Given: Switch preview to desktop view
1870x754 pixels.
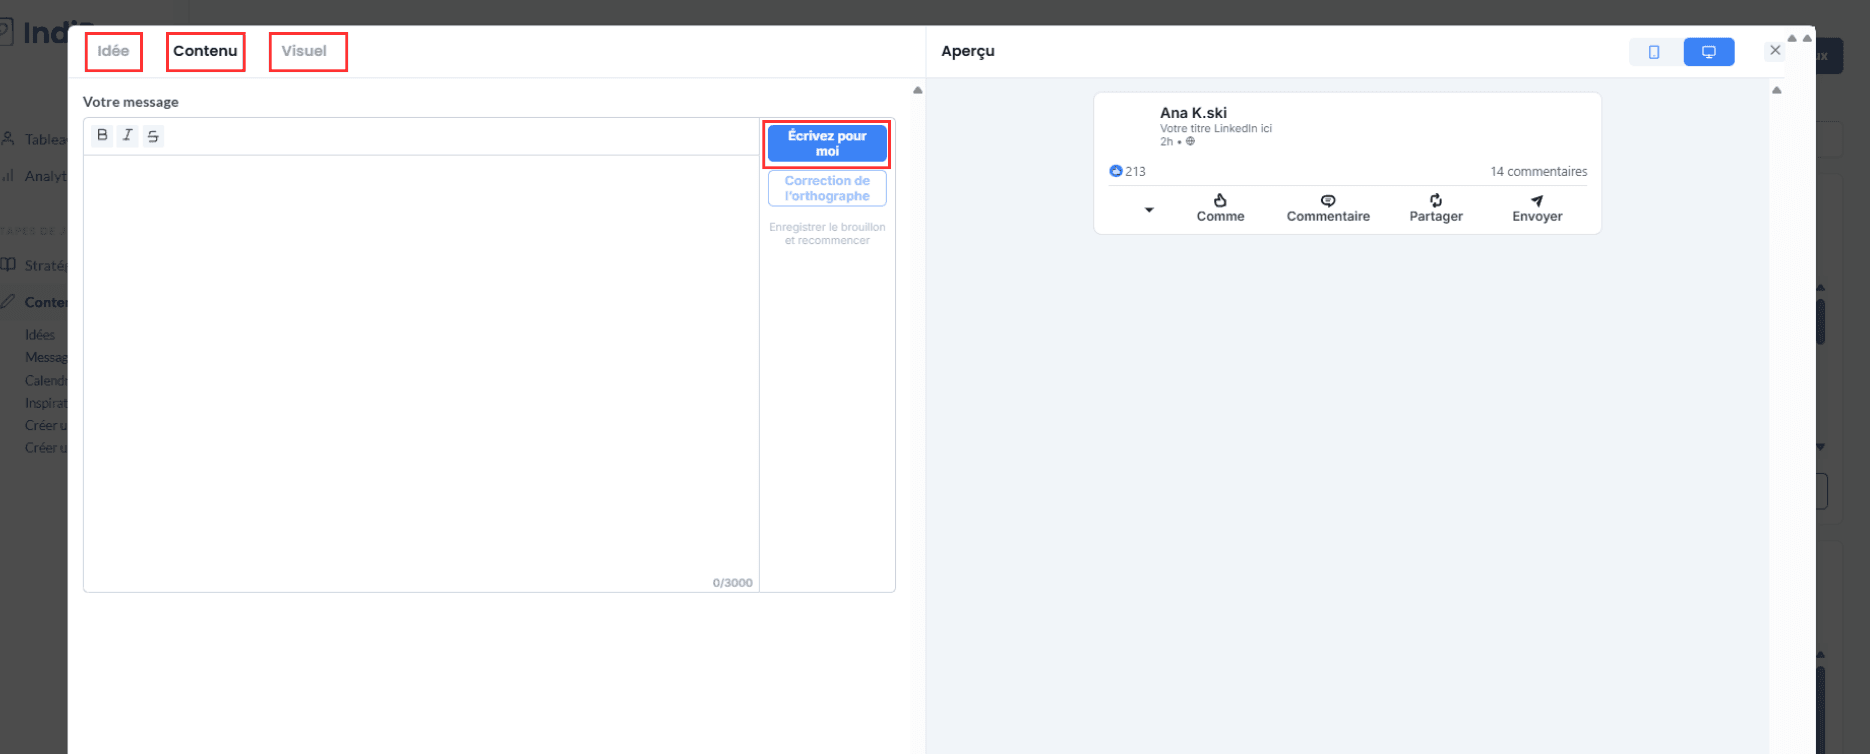Looking at the screenshot, I should point(1708,52).
